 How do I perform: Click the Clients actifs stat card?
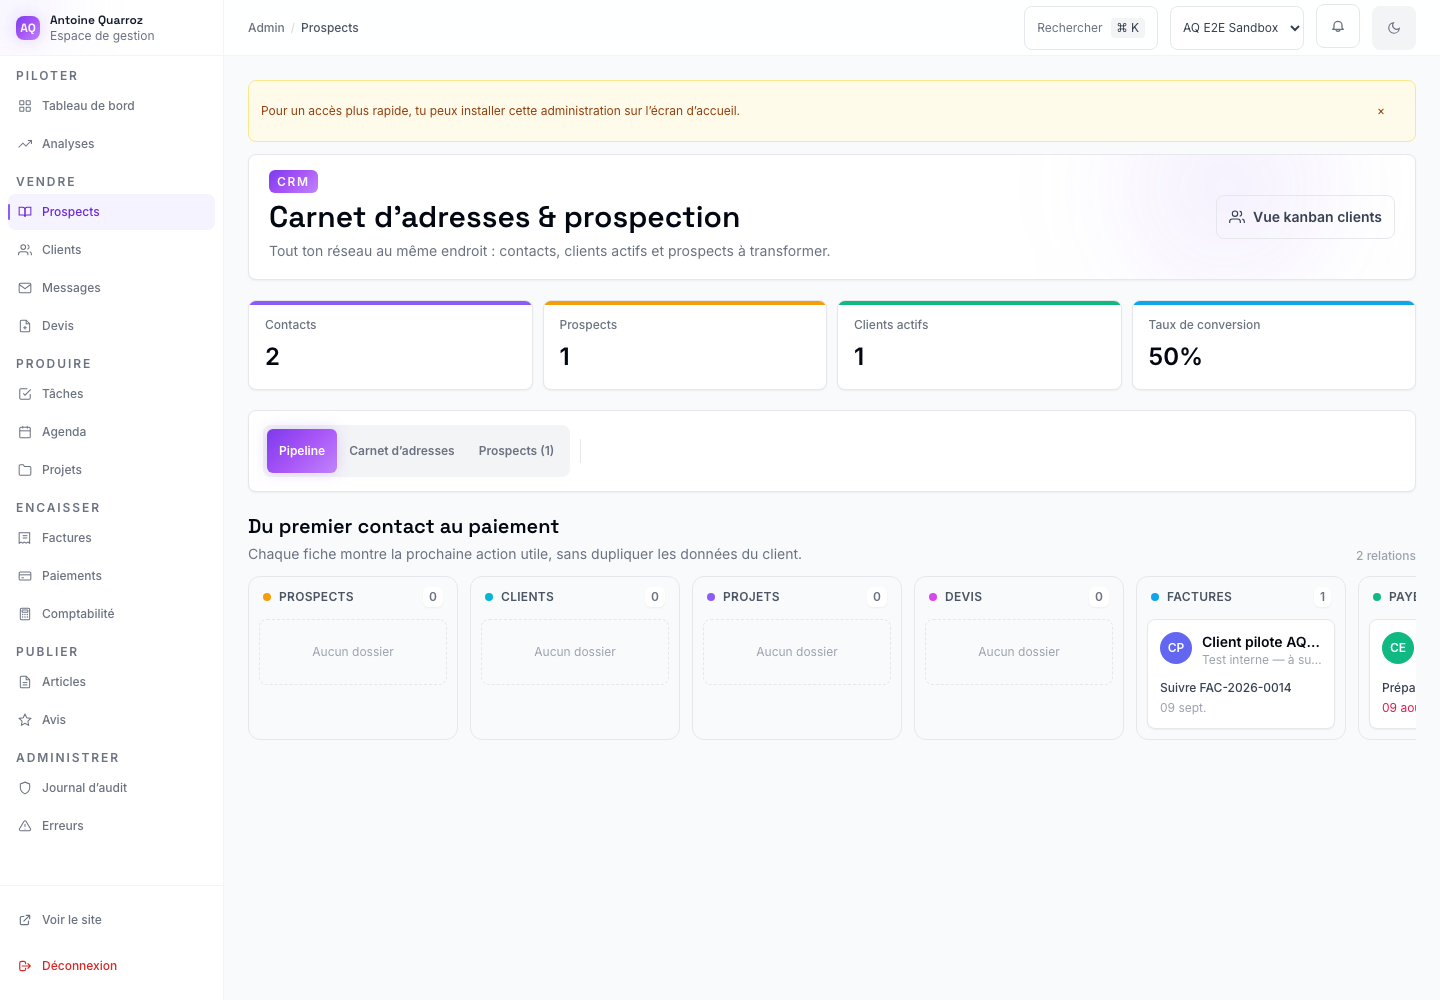(x=979, y=345)
